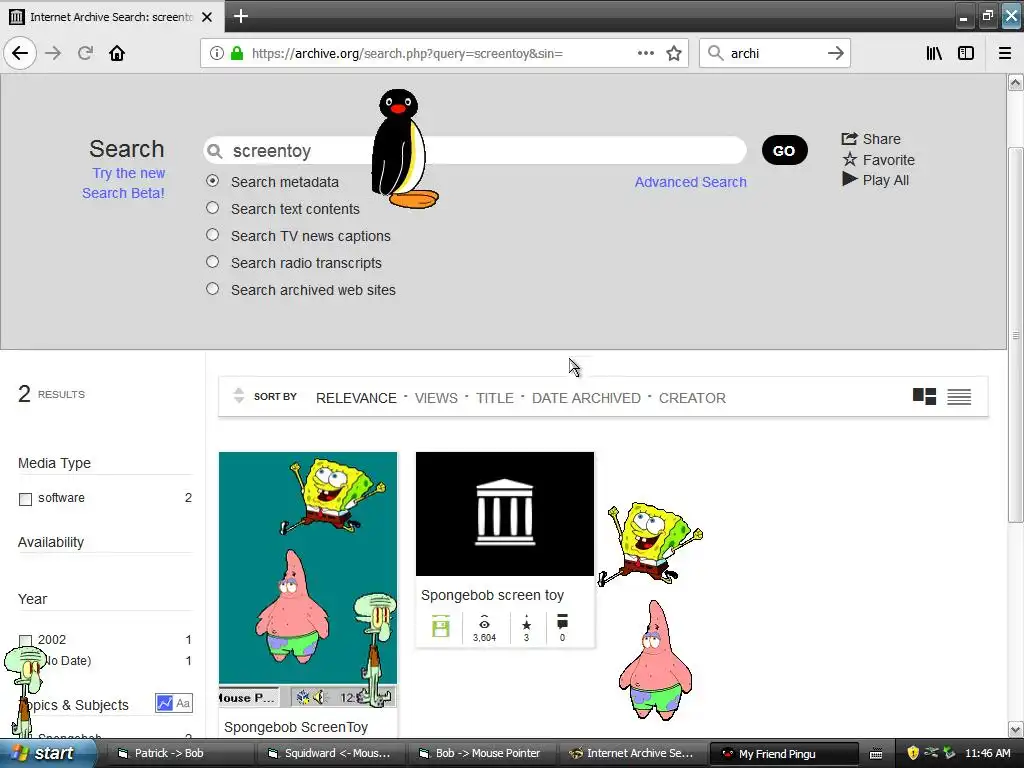Submit browser search with arrow button
The image size is (1024, 768).
click(x=835, y=53)
